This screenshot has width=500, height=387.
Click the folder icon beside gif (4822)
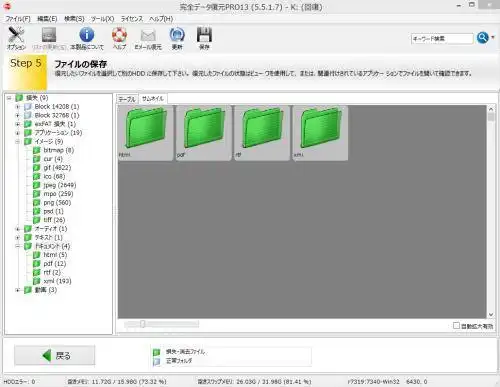(37, 168)
